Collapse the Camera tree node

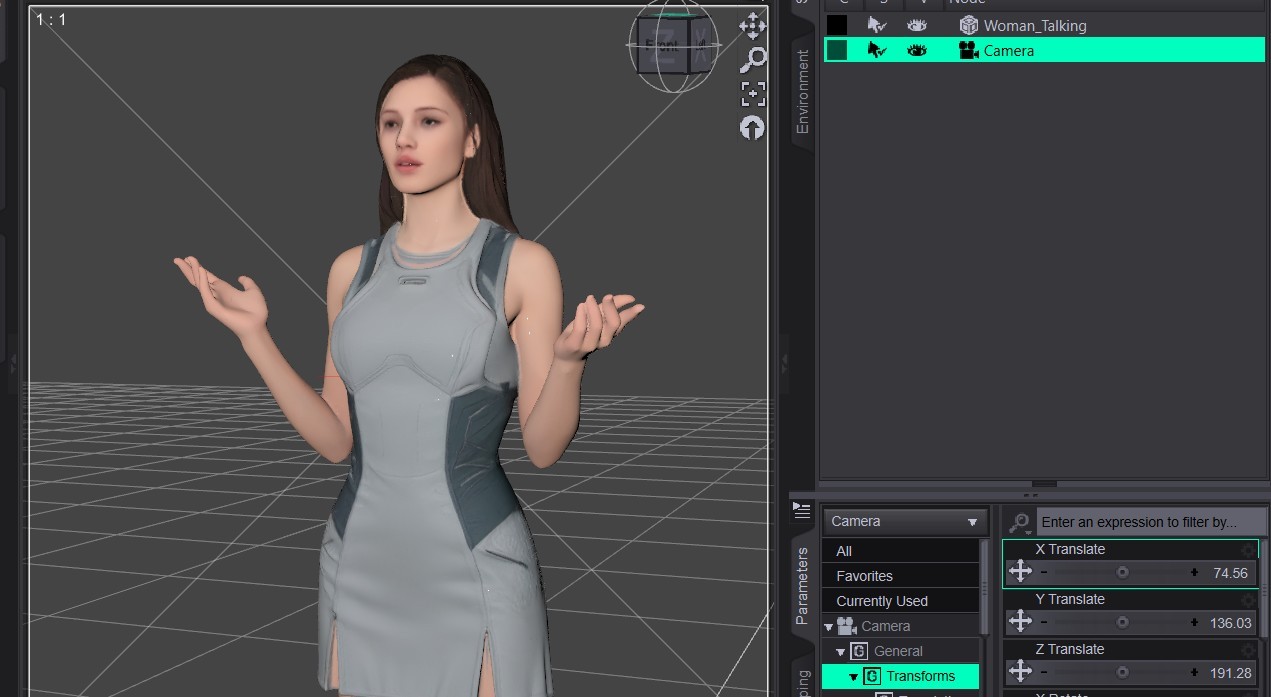[x=828, y=627]
